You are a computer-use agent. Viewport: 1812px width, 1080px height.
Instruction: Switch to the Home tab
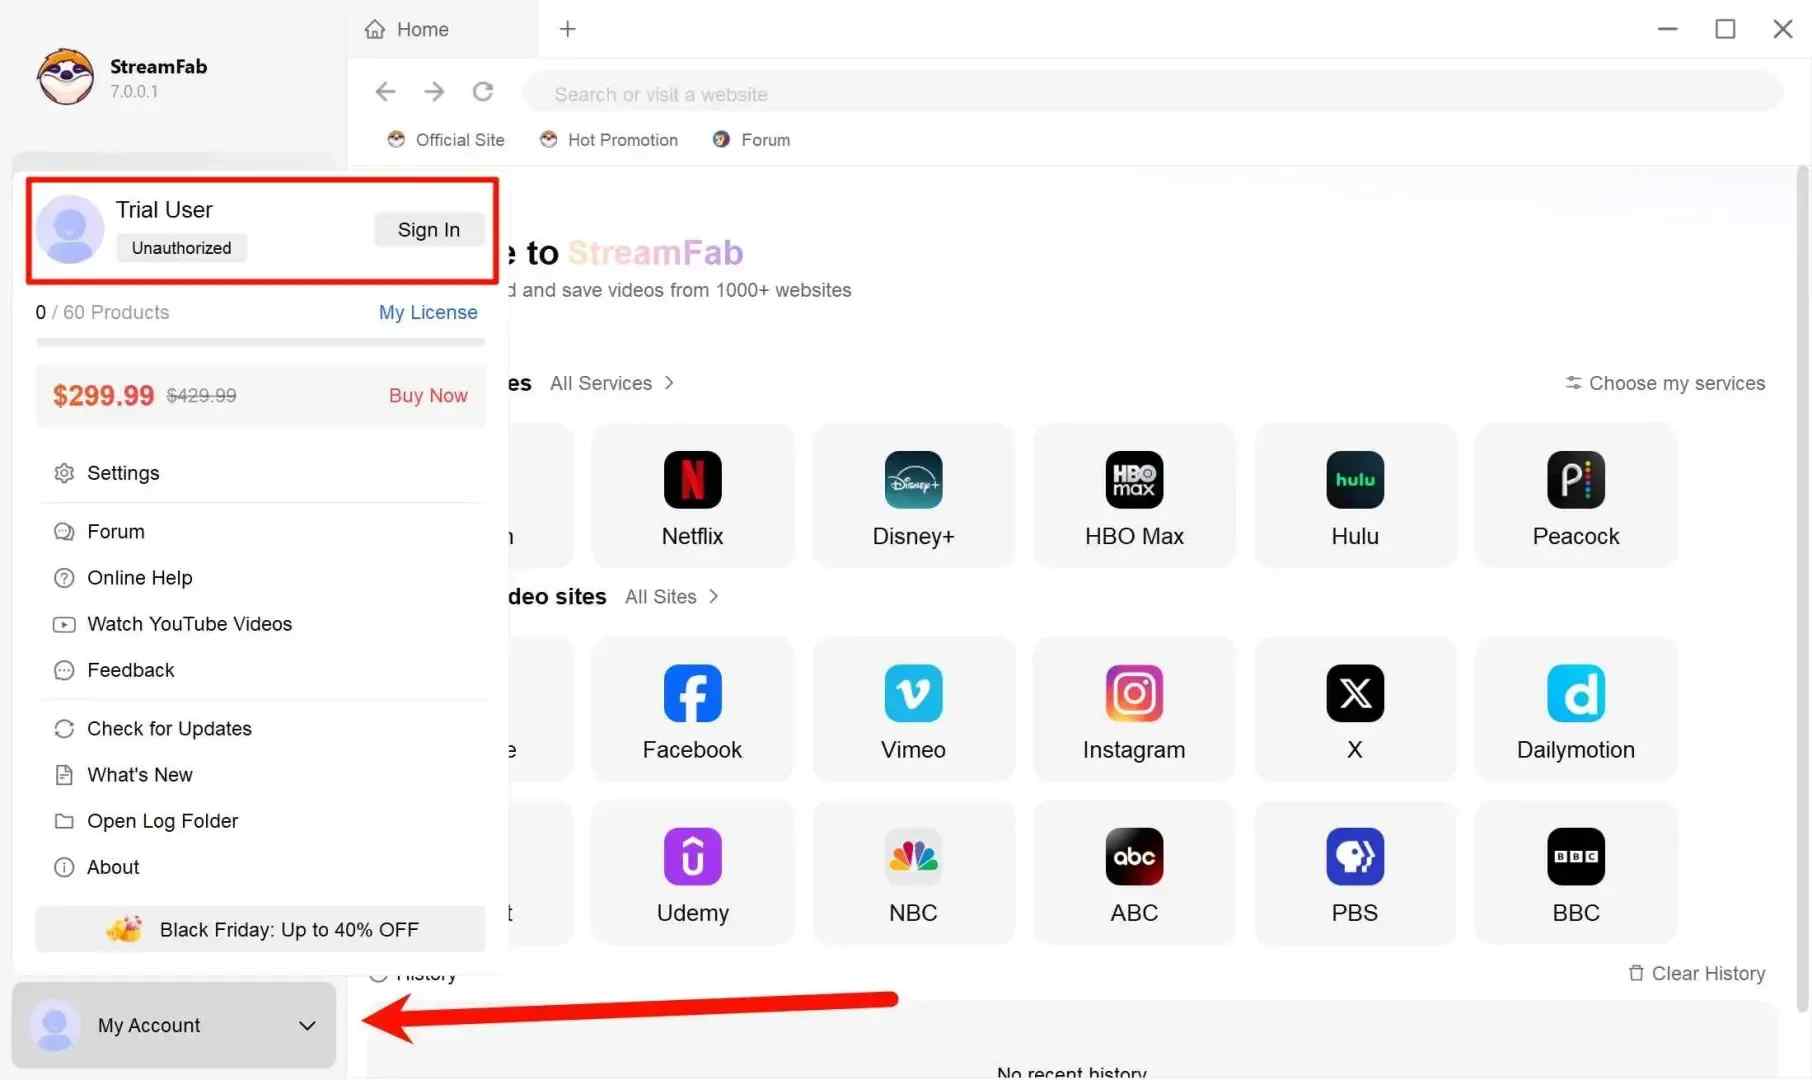coord(420,29)
